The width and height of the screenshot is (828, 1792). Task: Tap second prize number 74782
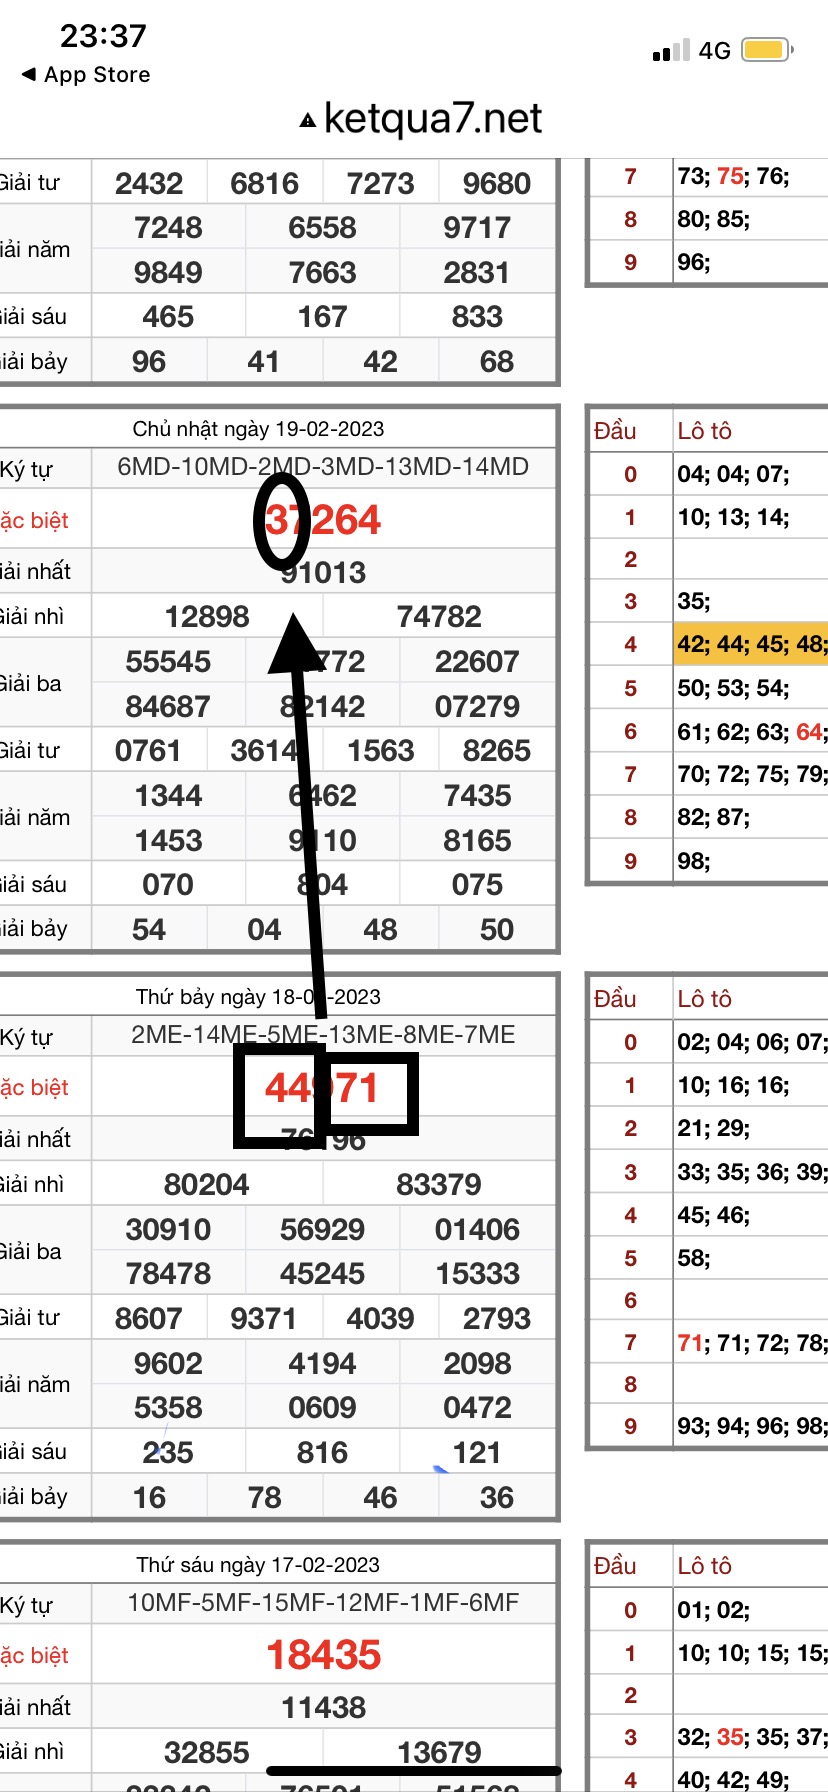439,617
